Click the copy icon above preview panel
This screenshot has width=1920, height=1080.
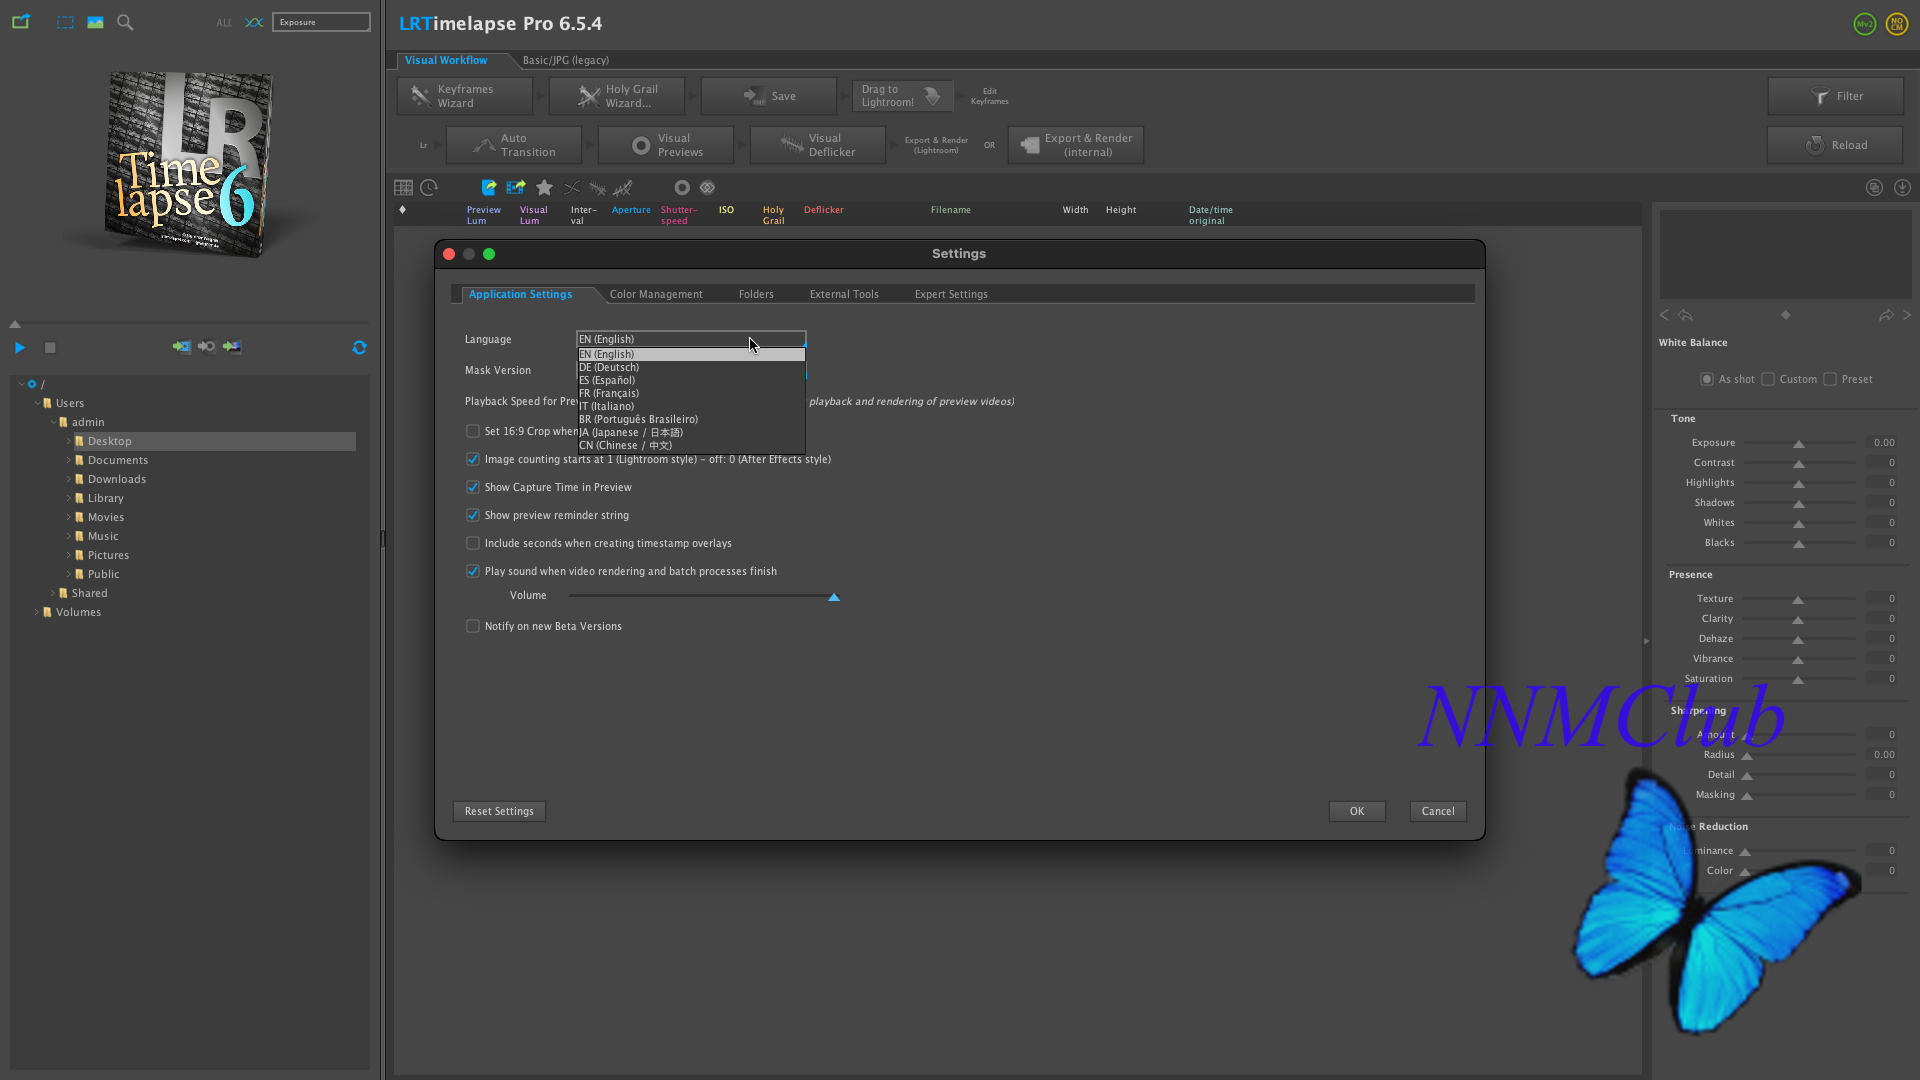coord(1875,187)
